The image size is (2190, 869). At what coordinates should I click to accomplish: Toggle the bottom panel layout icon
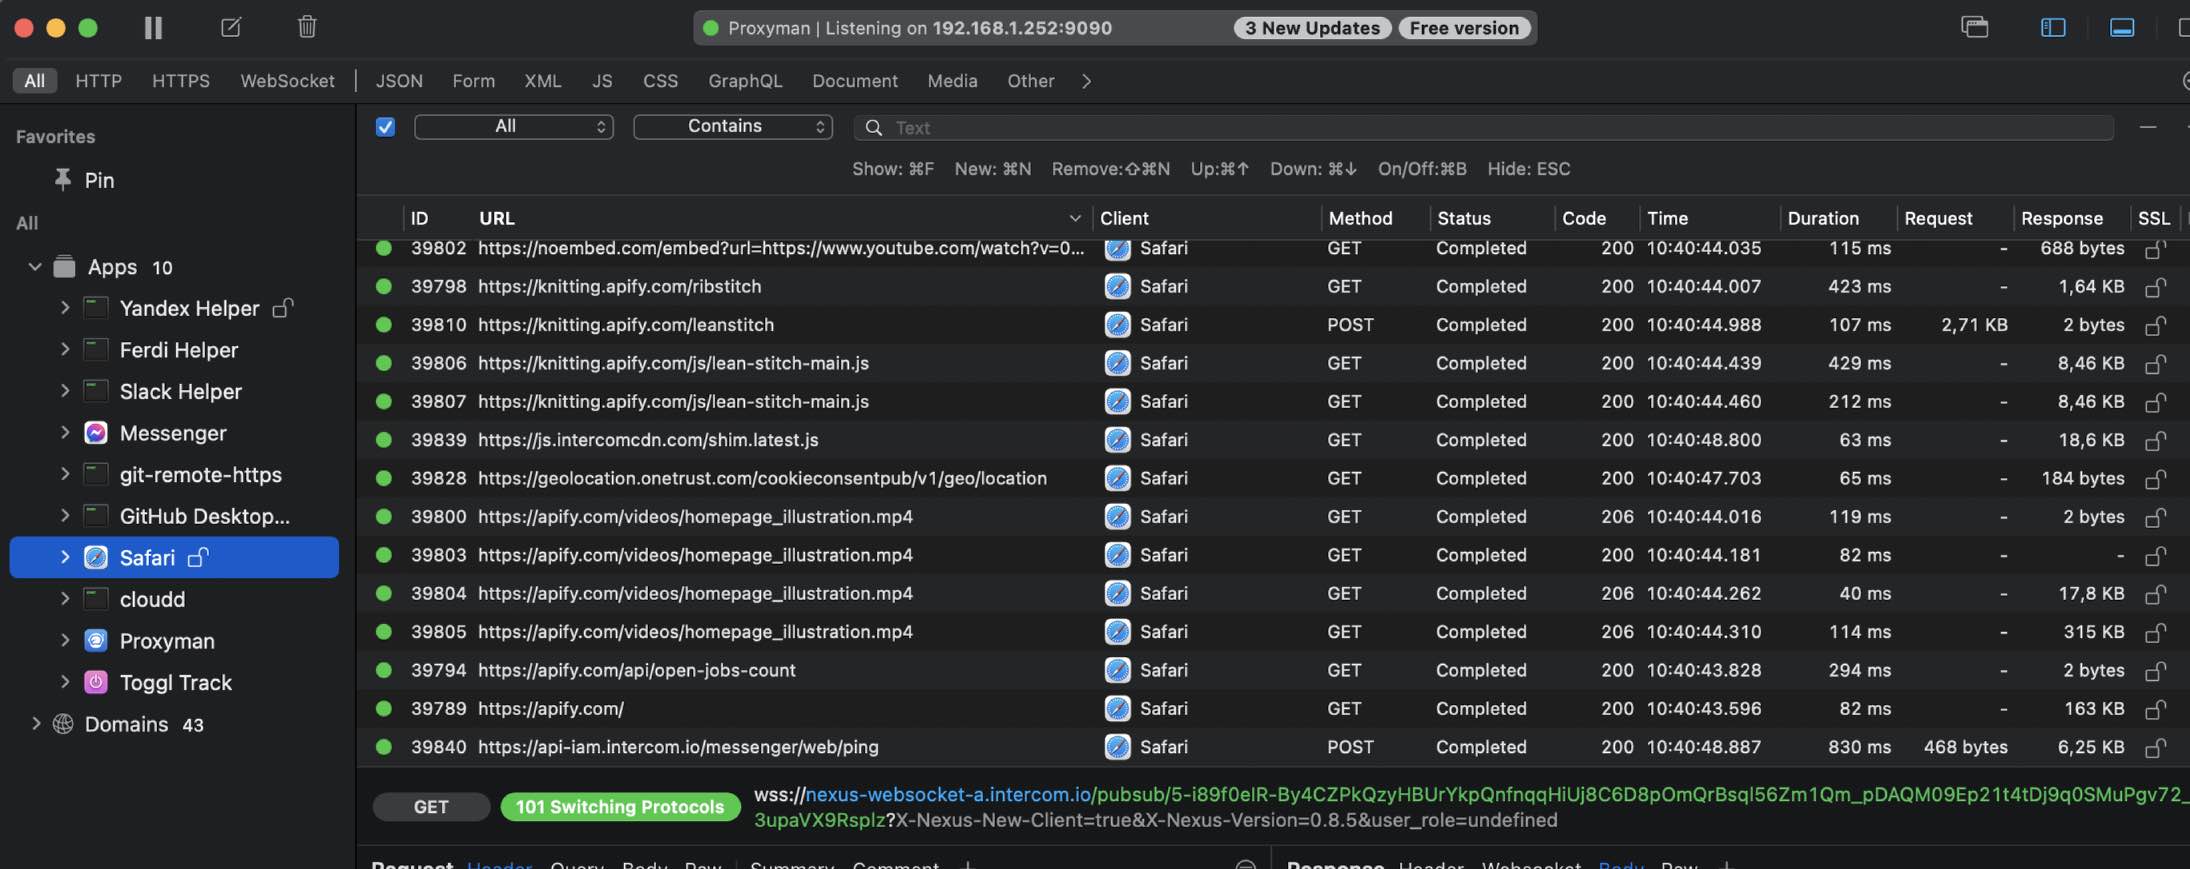[2122, 28]
